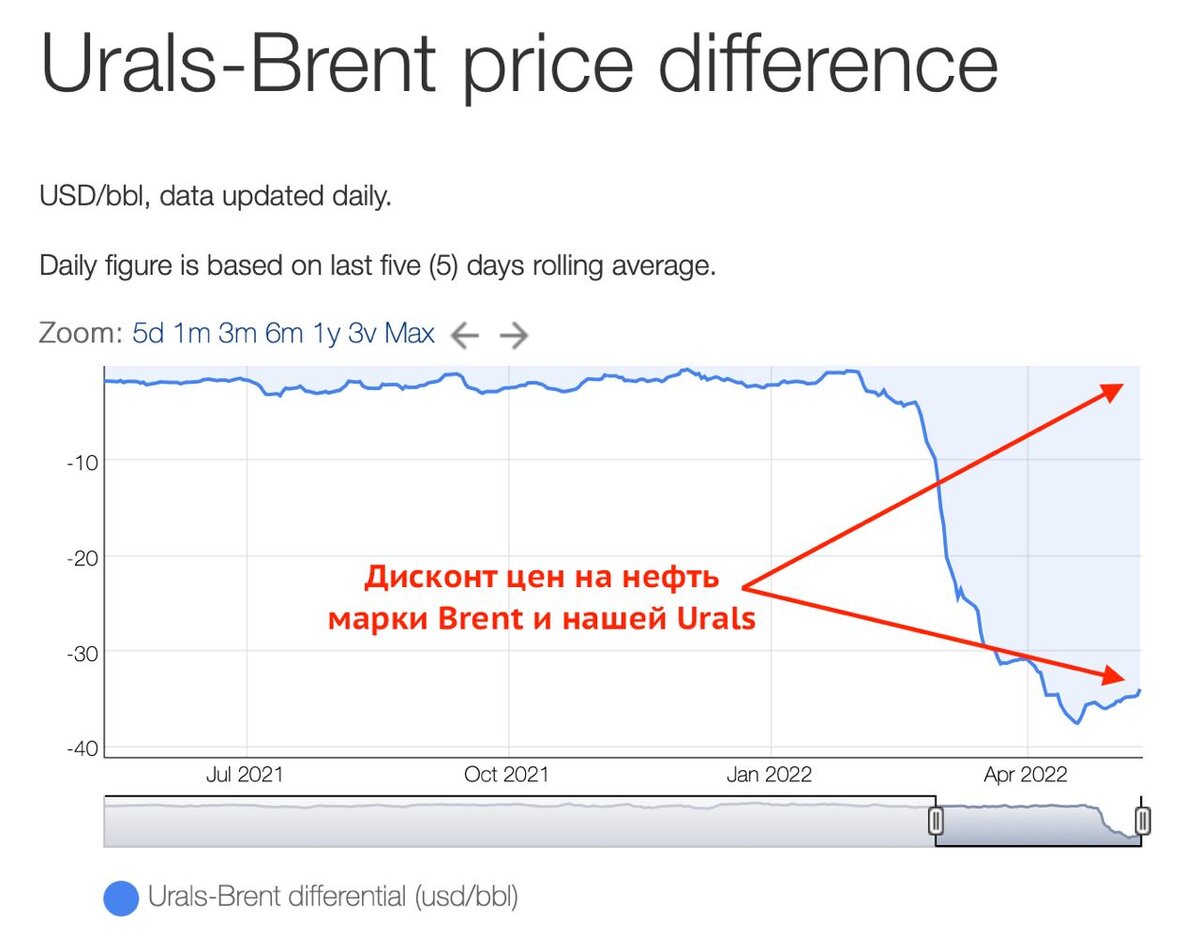Click the right range slider handle
Screen dimensions: 1200x937
pyautogui.click(x=1144, y=822)
